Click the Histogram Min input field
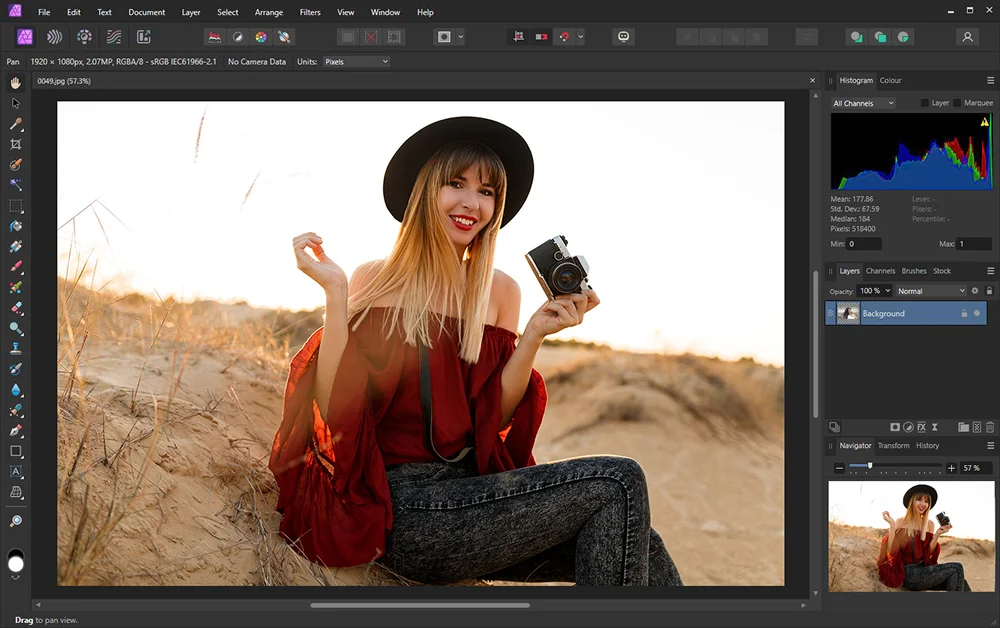Image resolution: width=1000 pixels, height=628 pixels. pos(864,244)
